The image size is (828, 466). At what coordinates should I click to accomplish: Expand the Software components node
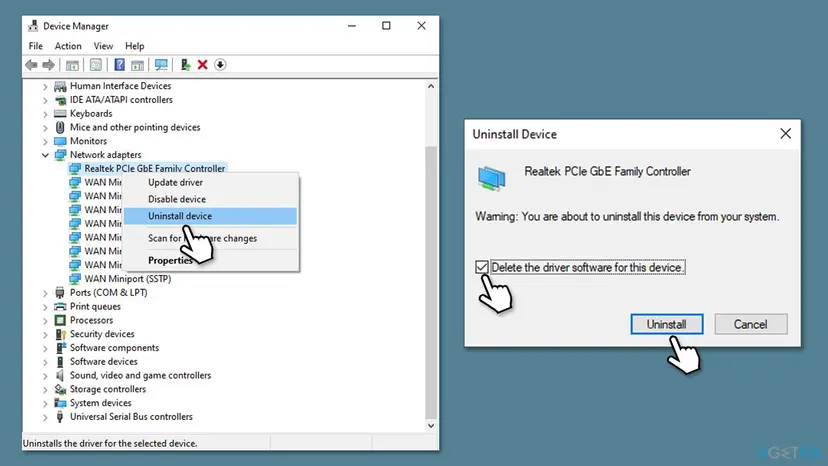(45, 348)
